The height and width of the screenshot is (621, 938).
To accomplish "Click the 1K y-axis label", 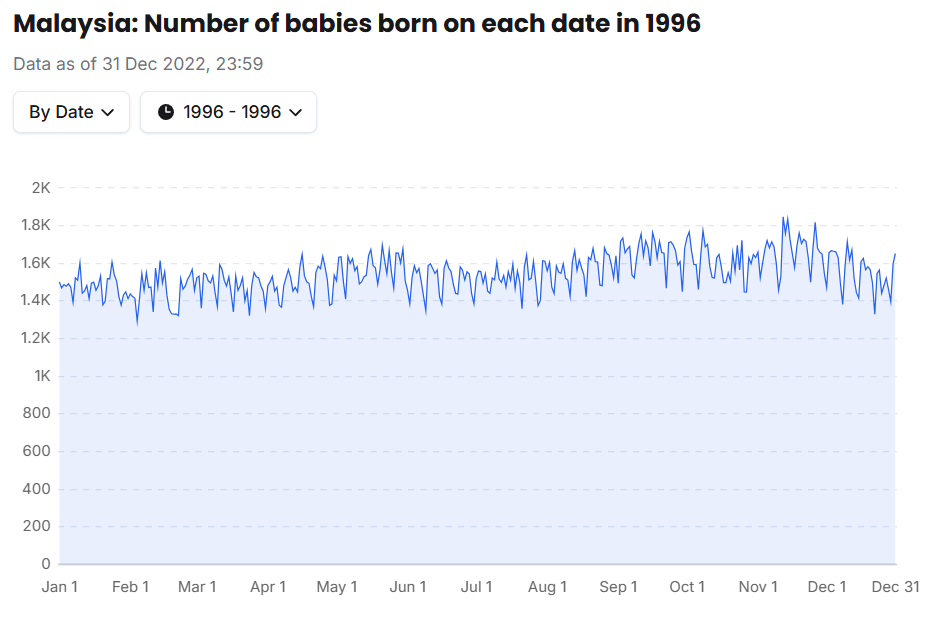I will [x=41, y=376].
